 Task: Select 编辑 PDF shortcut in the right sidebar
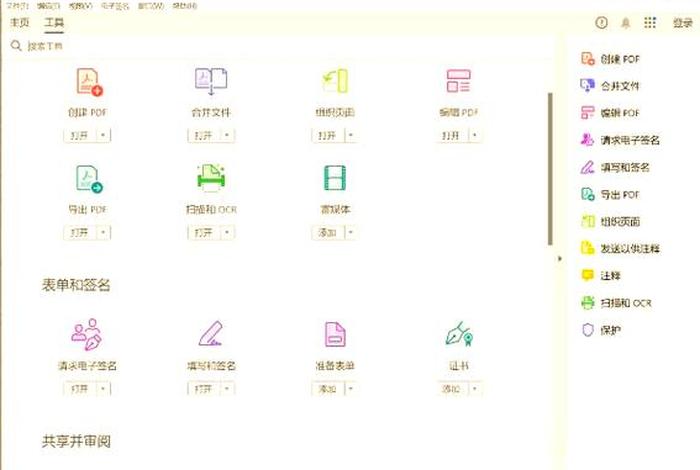(x=610, y=113)
